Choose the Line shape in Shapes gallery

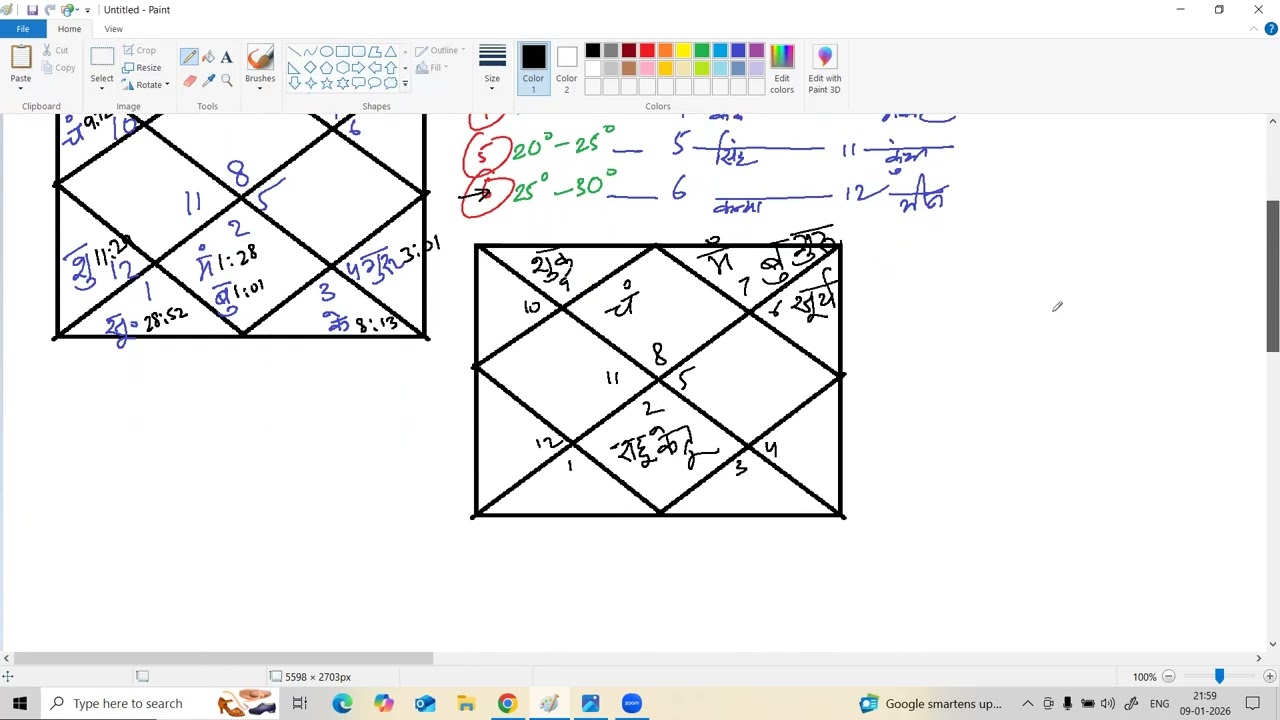(x=294, y=51)
